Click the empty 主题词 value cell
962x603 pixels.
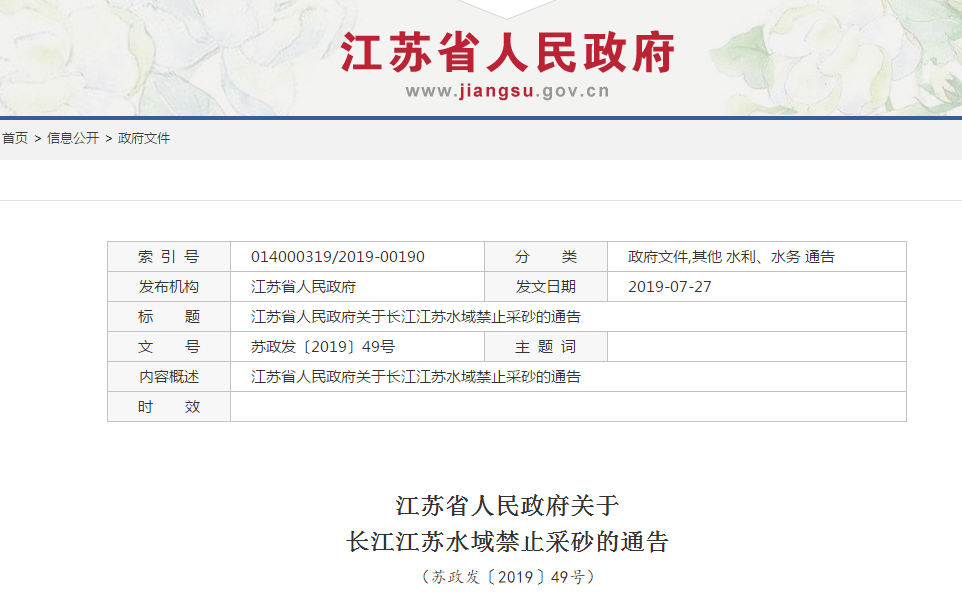(756, 347)
